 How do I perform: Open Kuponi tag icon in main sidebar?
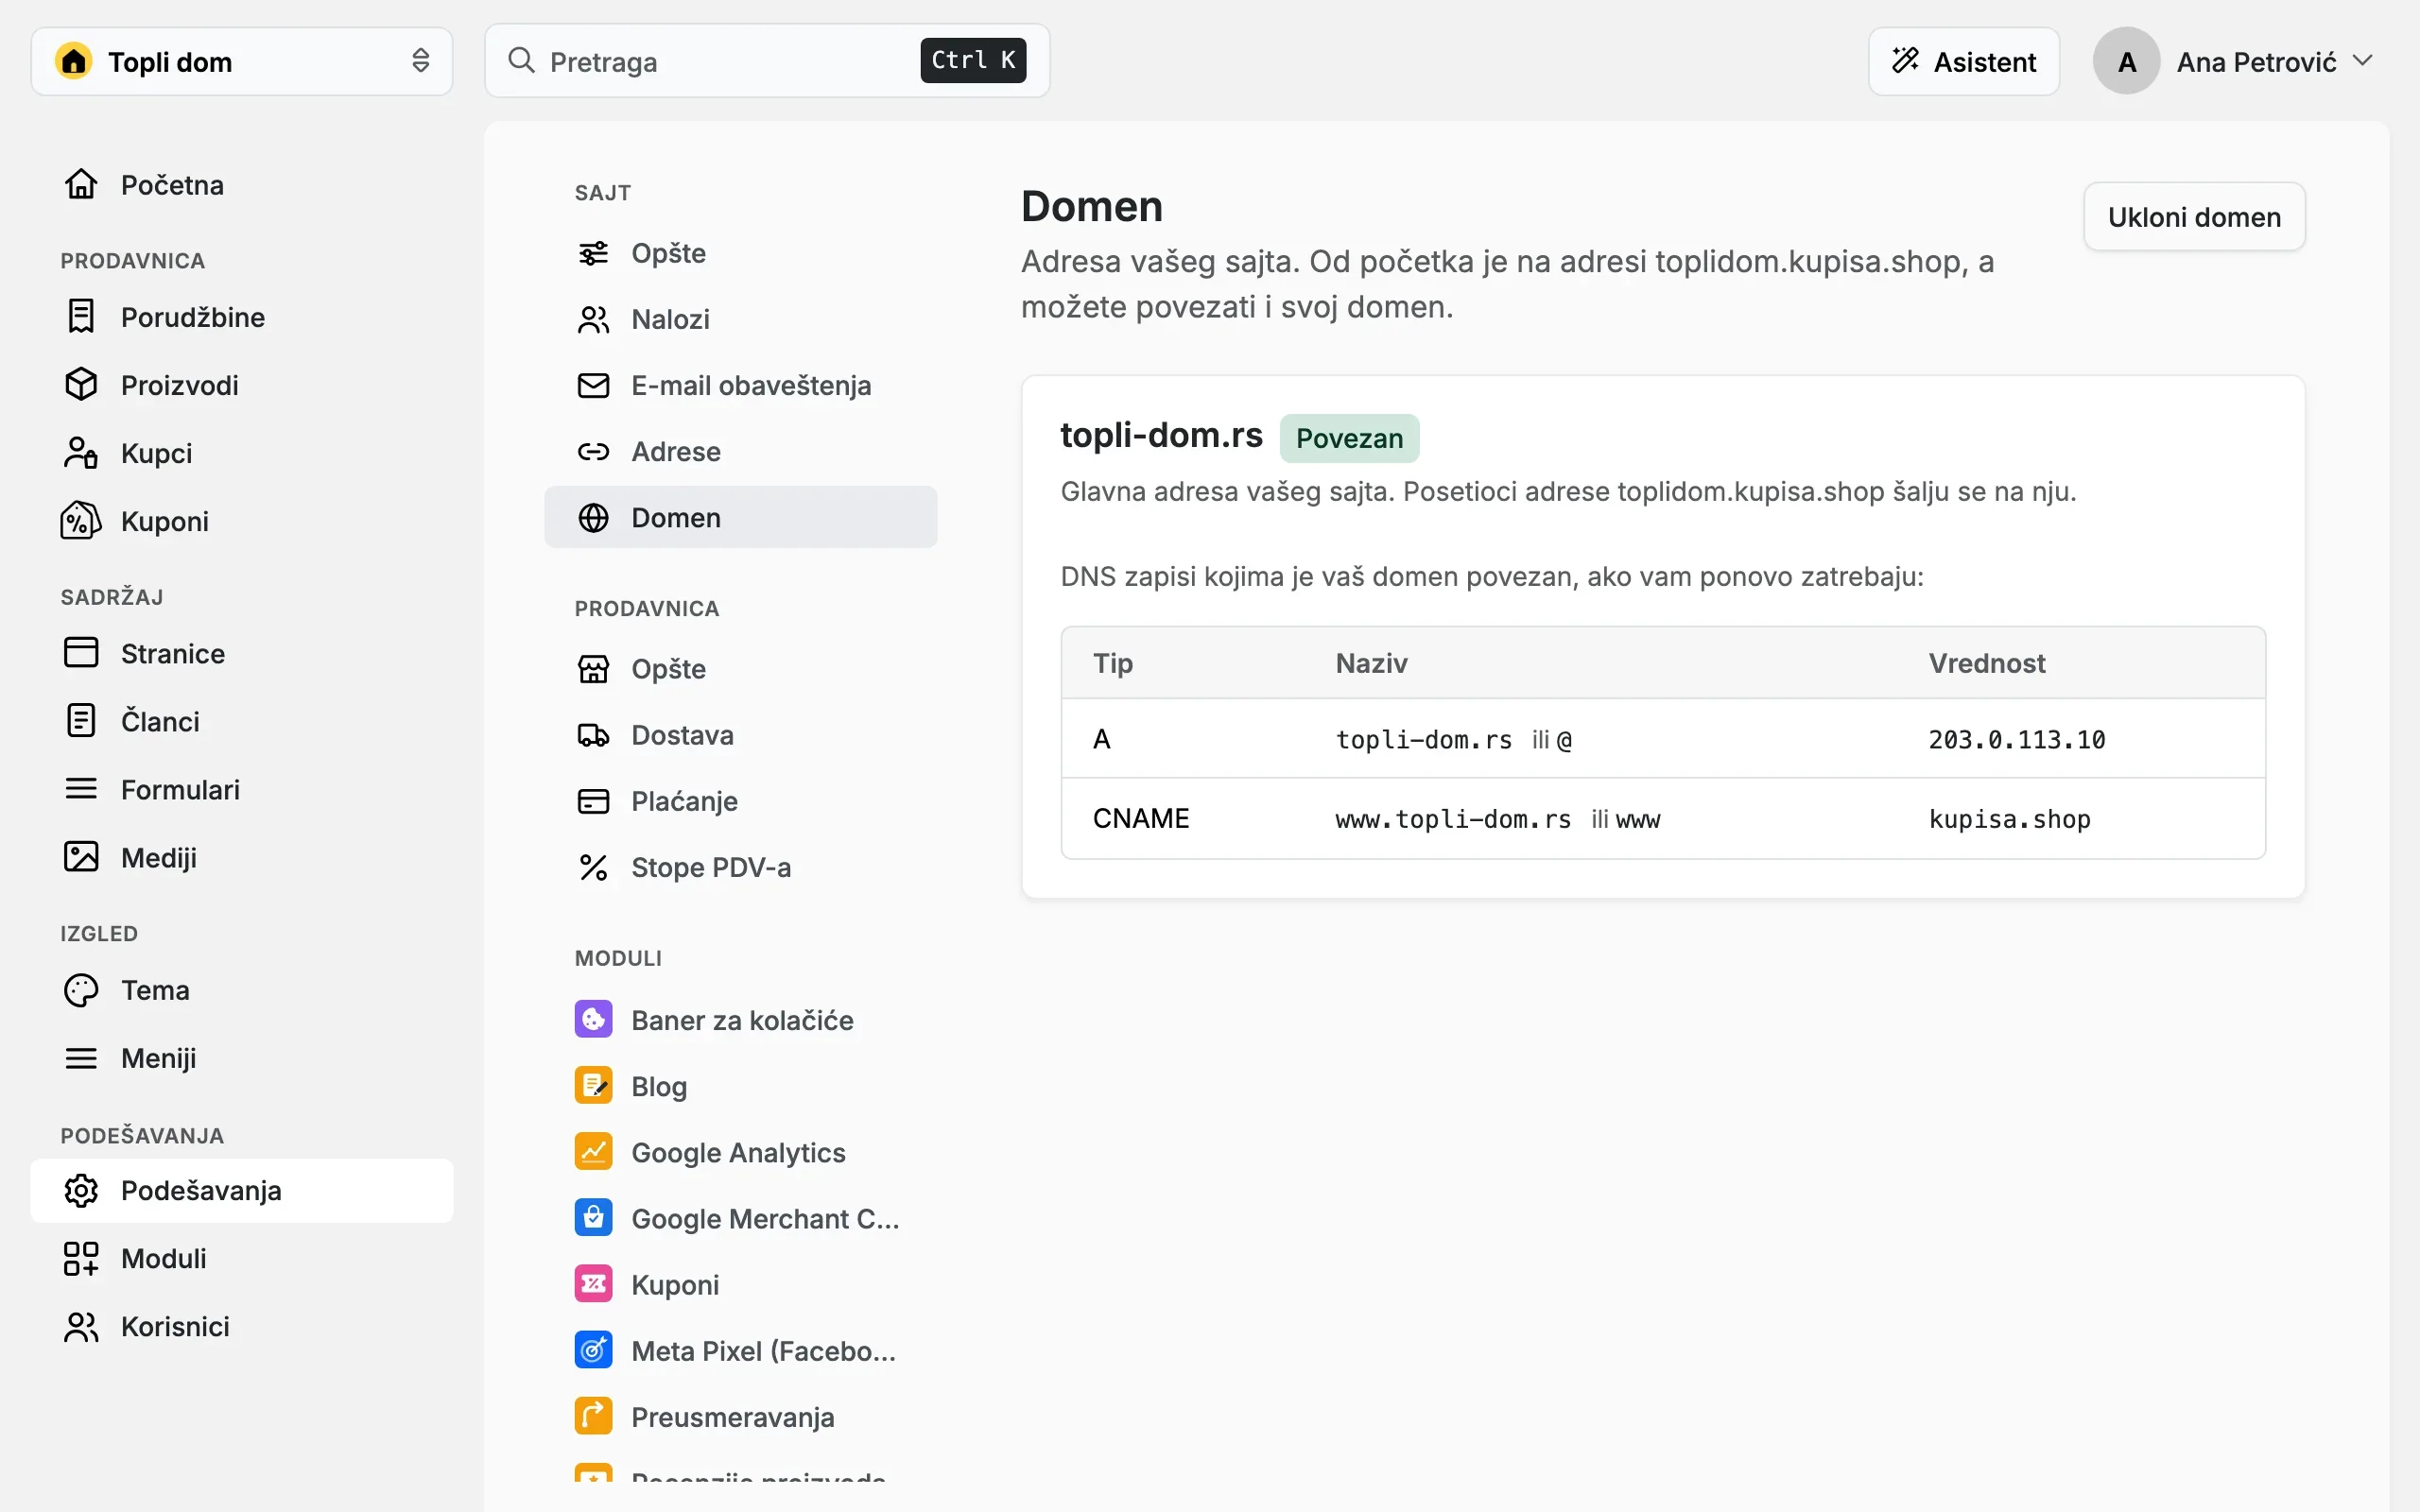[81, 520]
